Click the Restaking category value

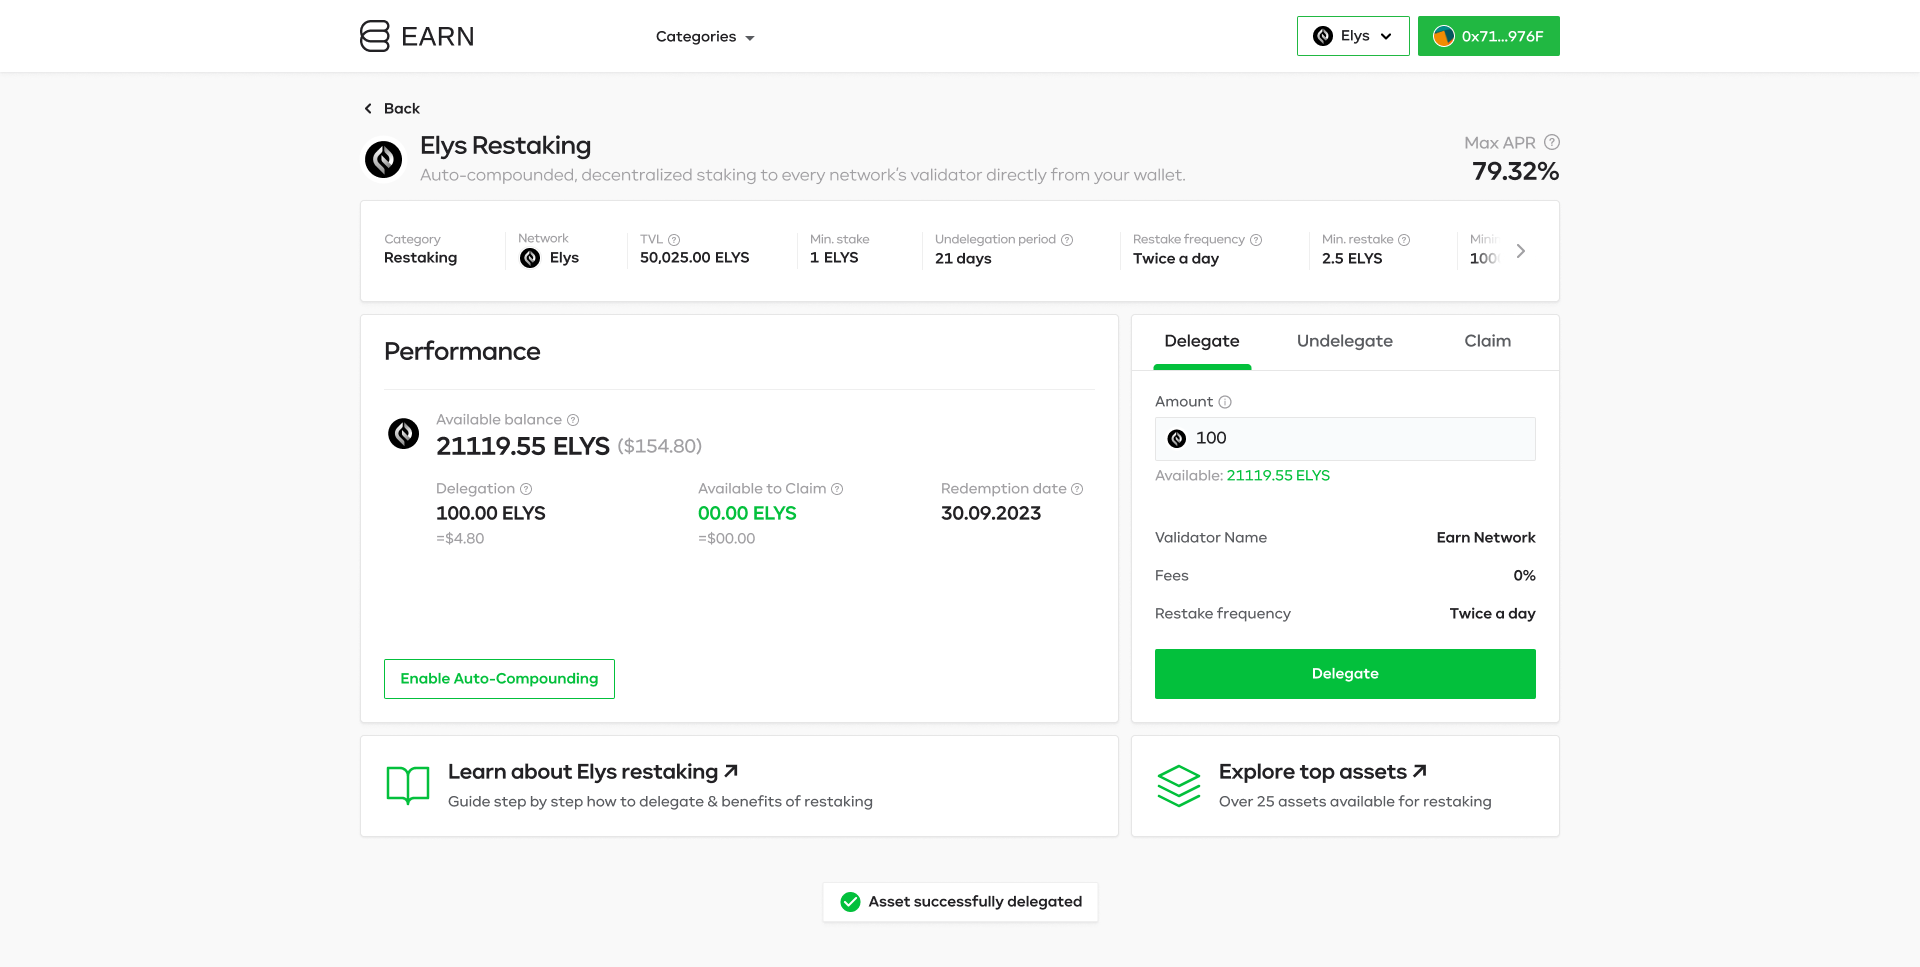420,258
